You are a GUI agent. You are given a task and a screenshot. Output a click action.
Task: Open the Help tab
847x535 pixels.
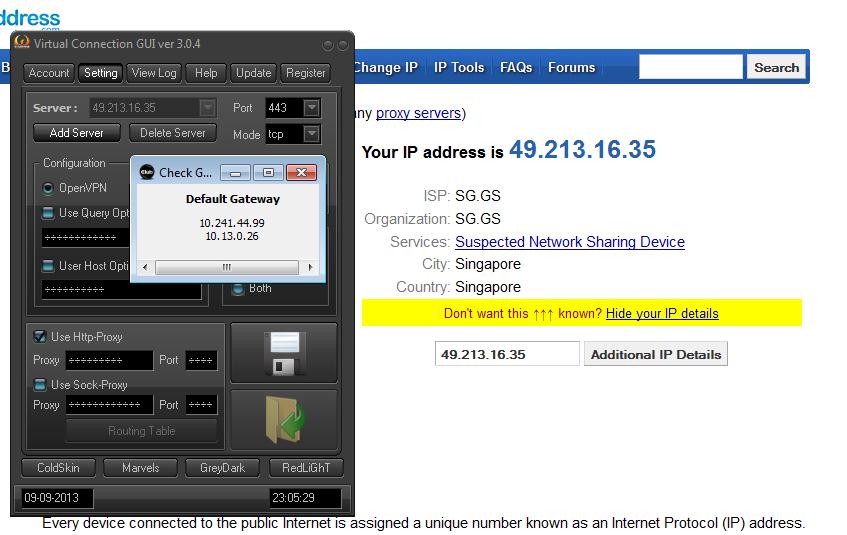pyautogui.click(x=206, y=73)
